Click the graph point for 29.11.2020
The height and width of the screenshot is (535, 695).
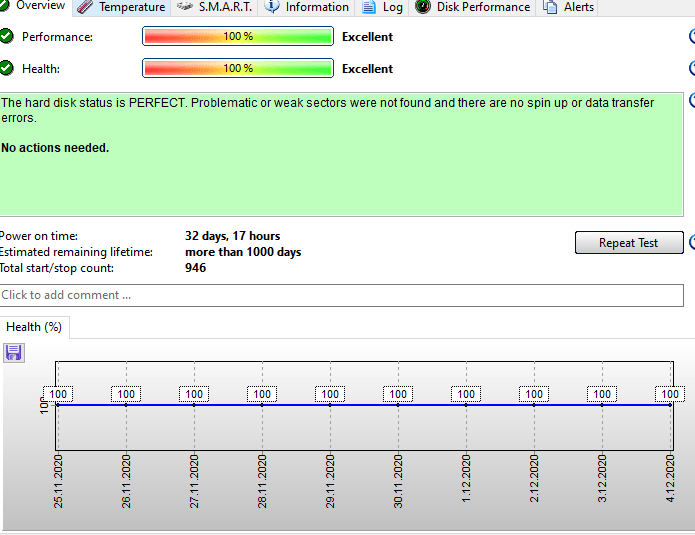pos(330,405)
